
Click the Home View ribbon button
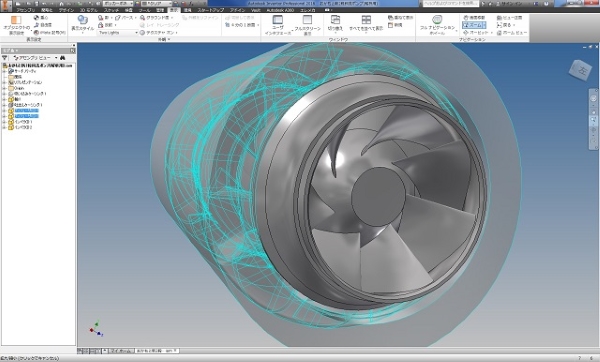tap(512, 33)
